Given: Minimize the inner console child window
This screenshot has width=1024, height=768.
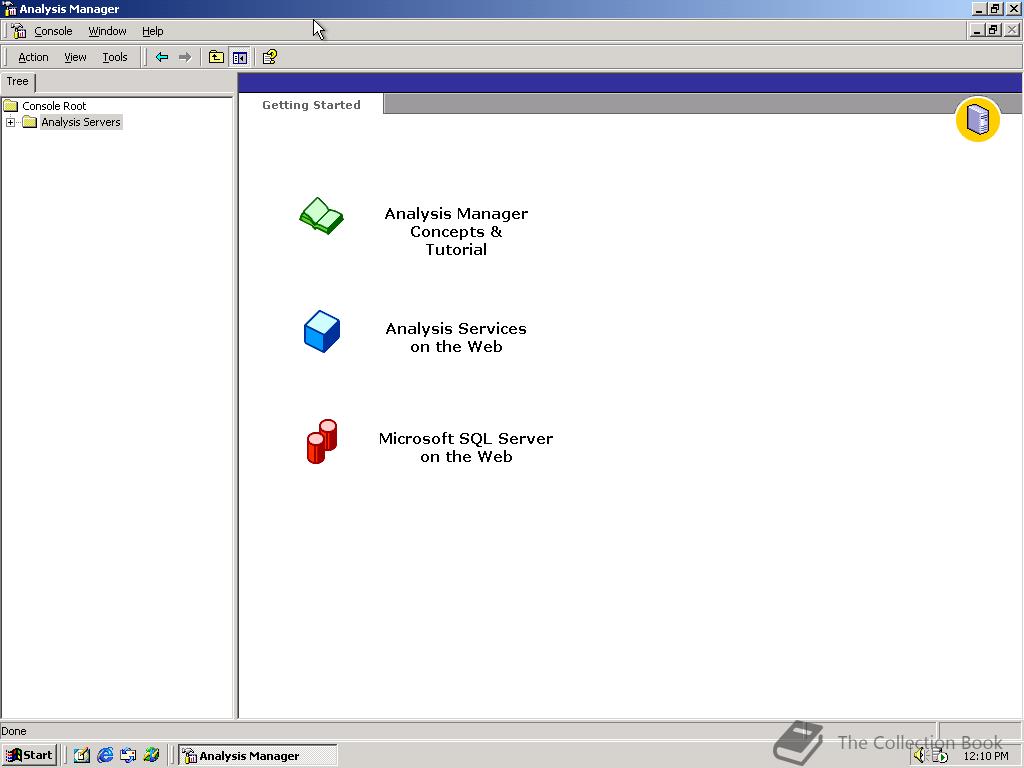Looking at the screenshot, I should tap(977, 30).
